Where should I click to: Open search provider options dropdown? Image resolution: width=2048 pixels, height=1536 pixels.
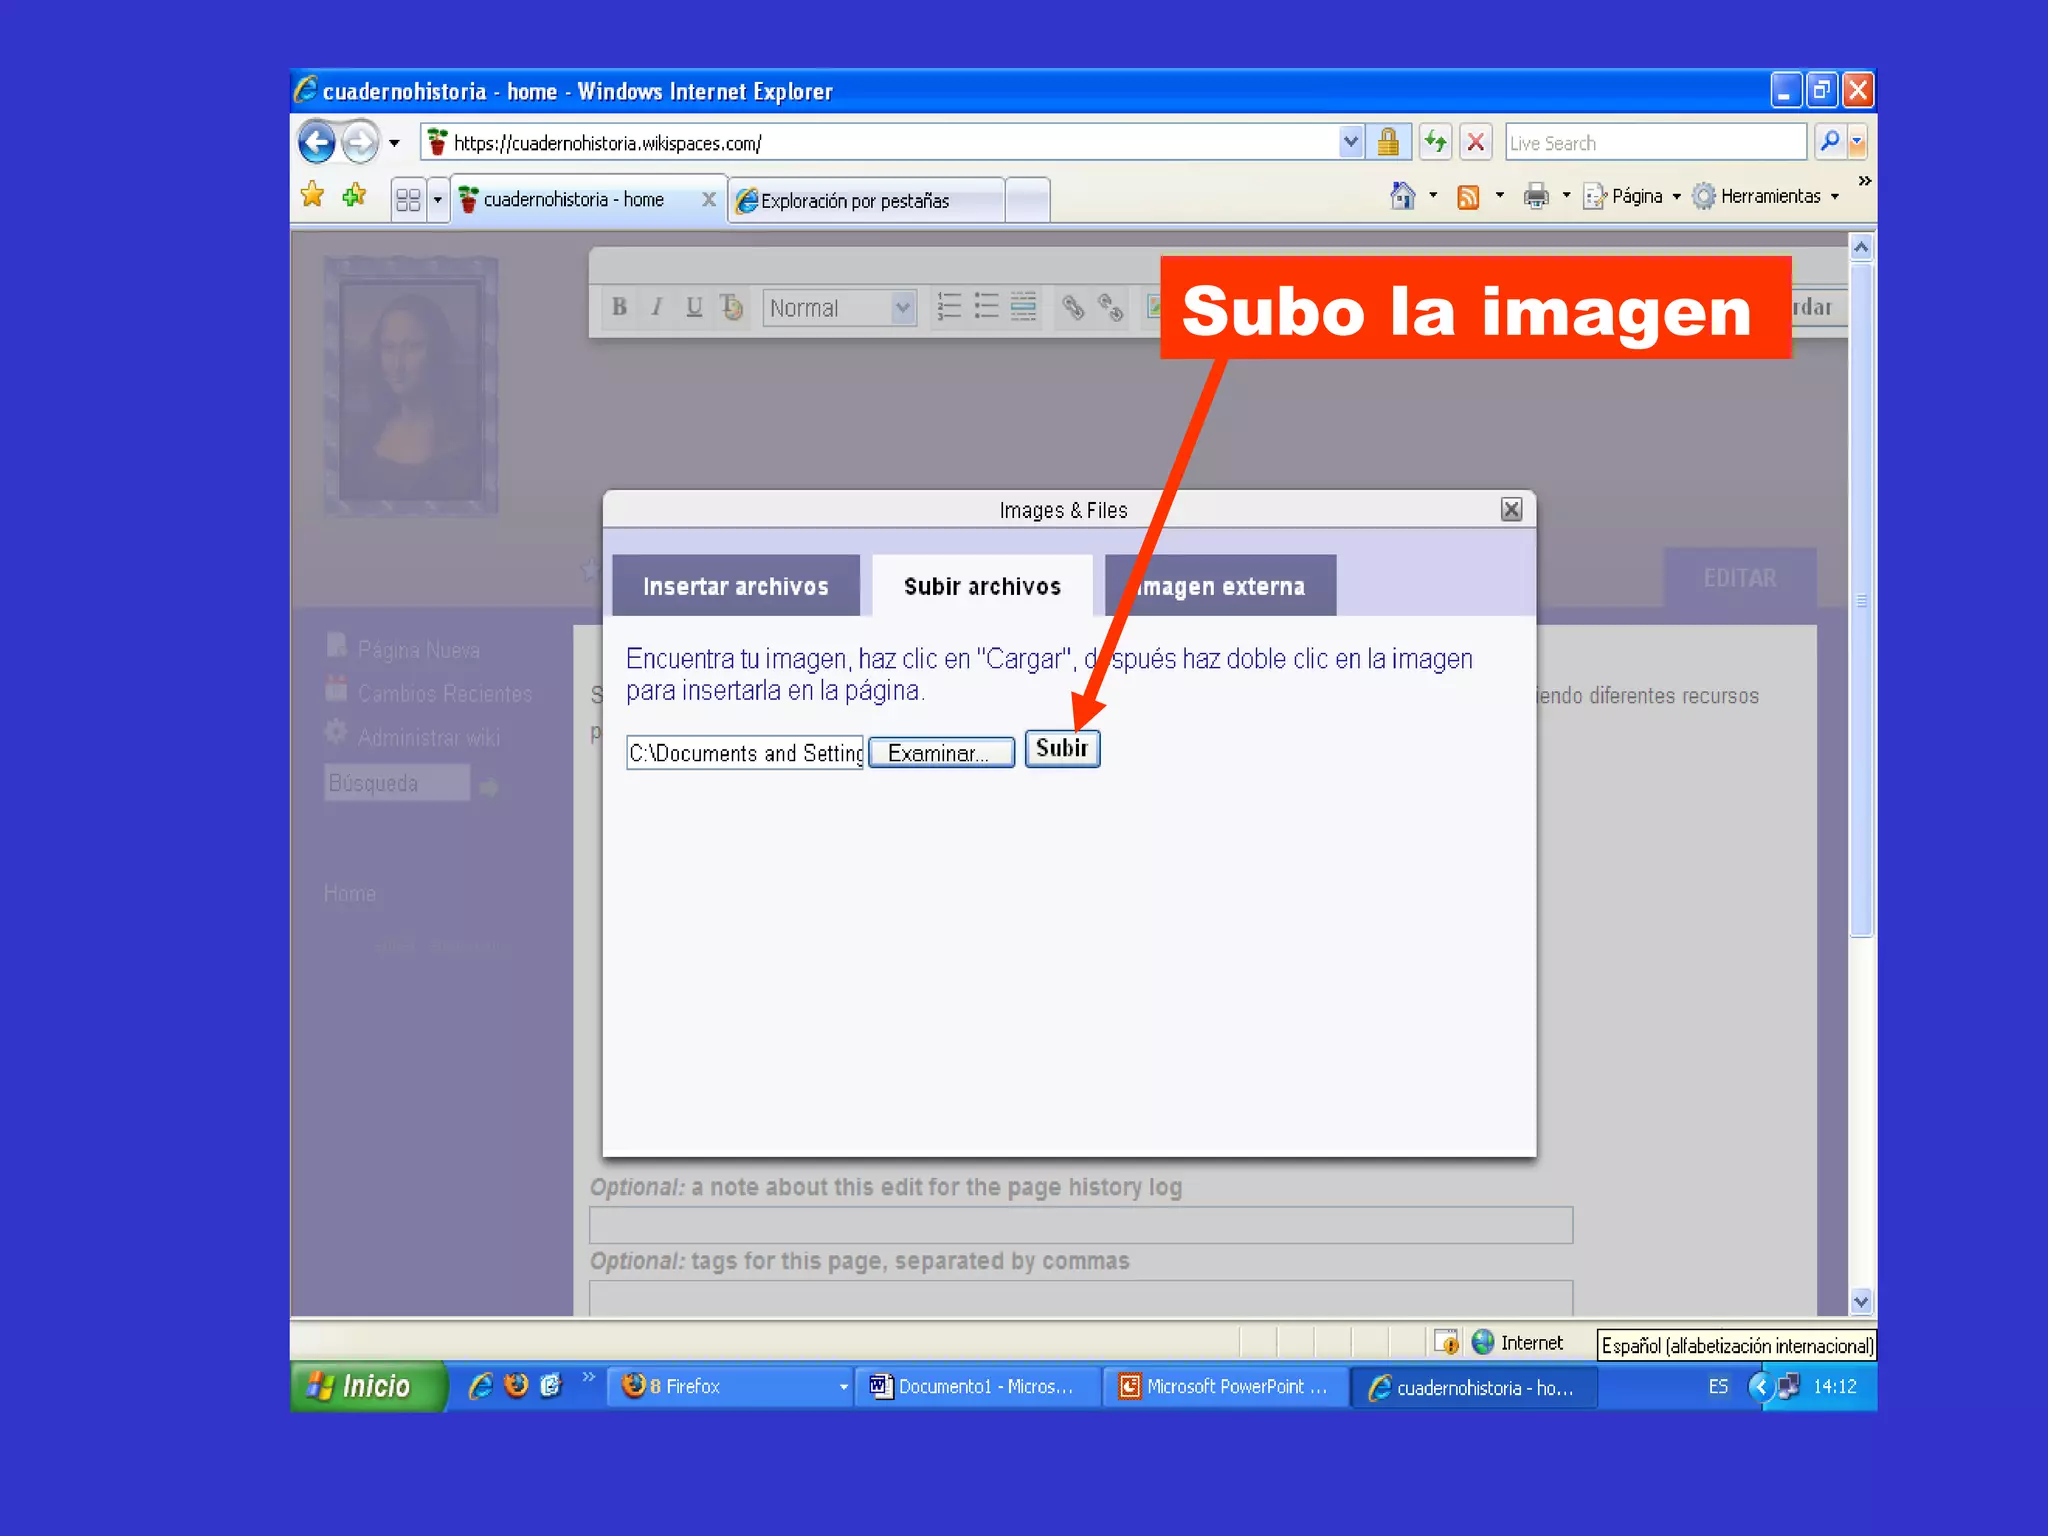point(1857,142)
